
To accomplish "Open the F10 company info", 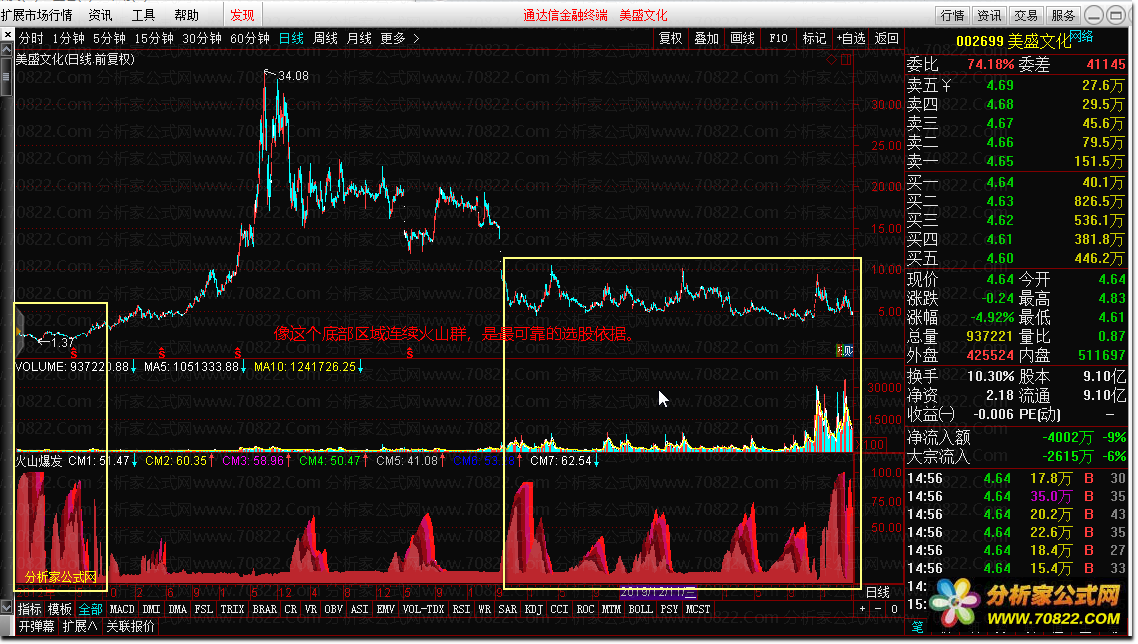I will click(x=778, y=38).
